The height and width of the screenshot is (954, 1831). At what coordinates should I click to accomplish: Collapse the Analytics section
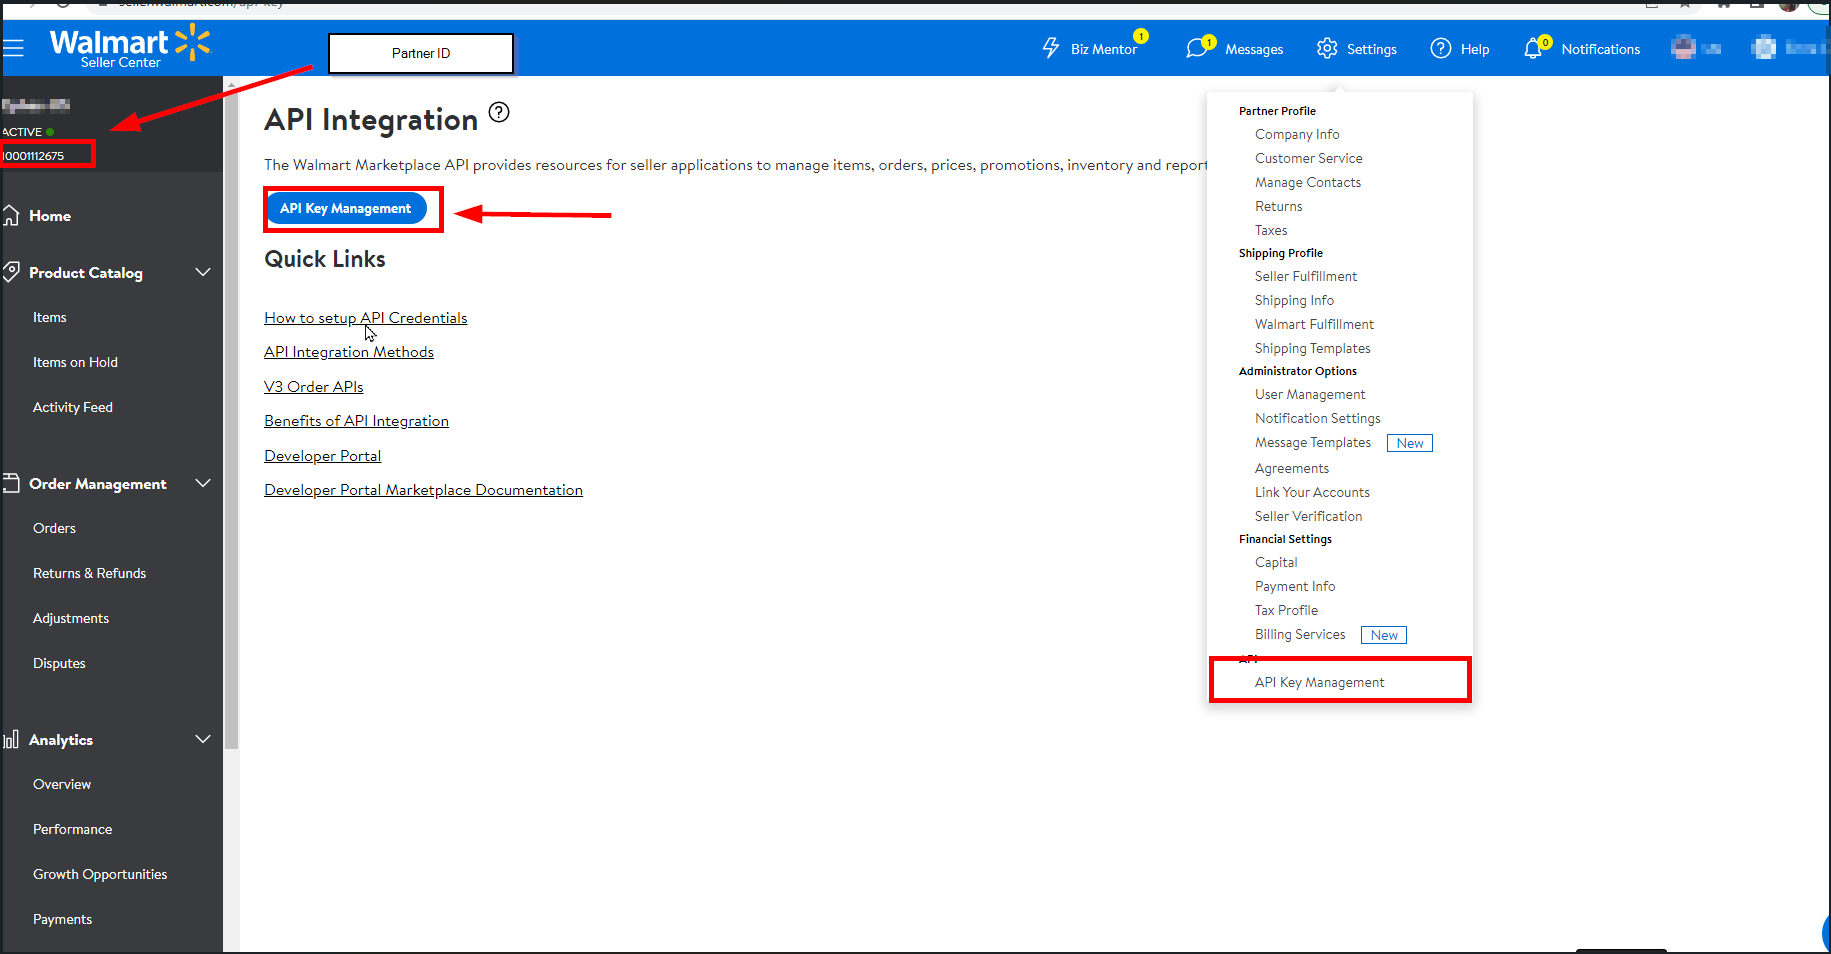click(x=203, y=739)
